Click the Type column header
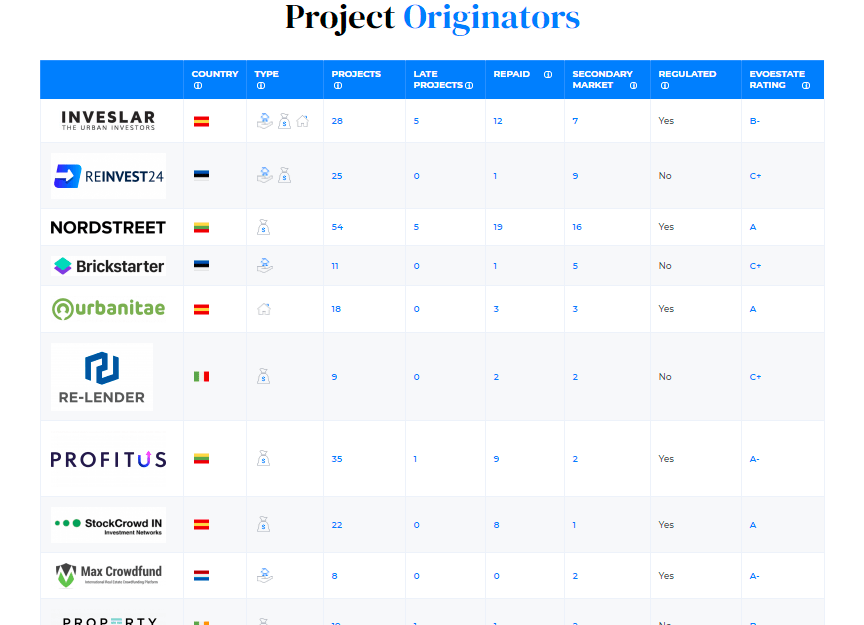 pos(285,79)
